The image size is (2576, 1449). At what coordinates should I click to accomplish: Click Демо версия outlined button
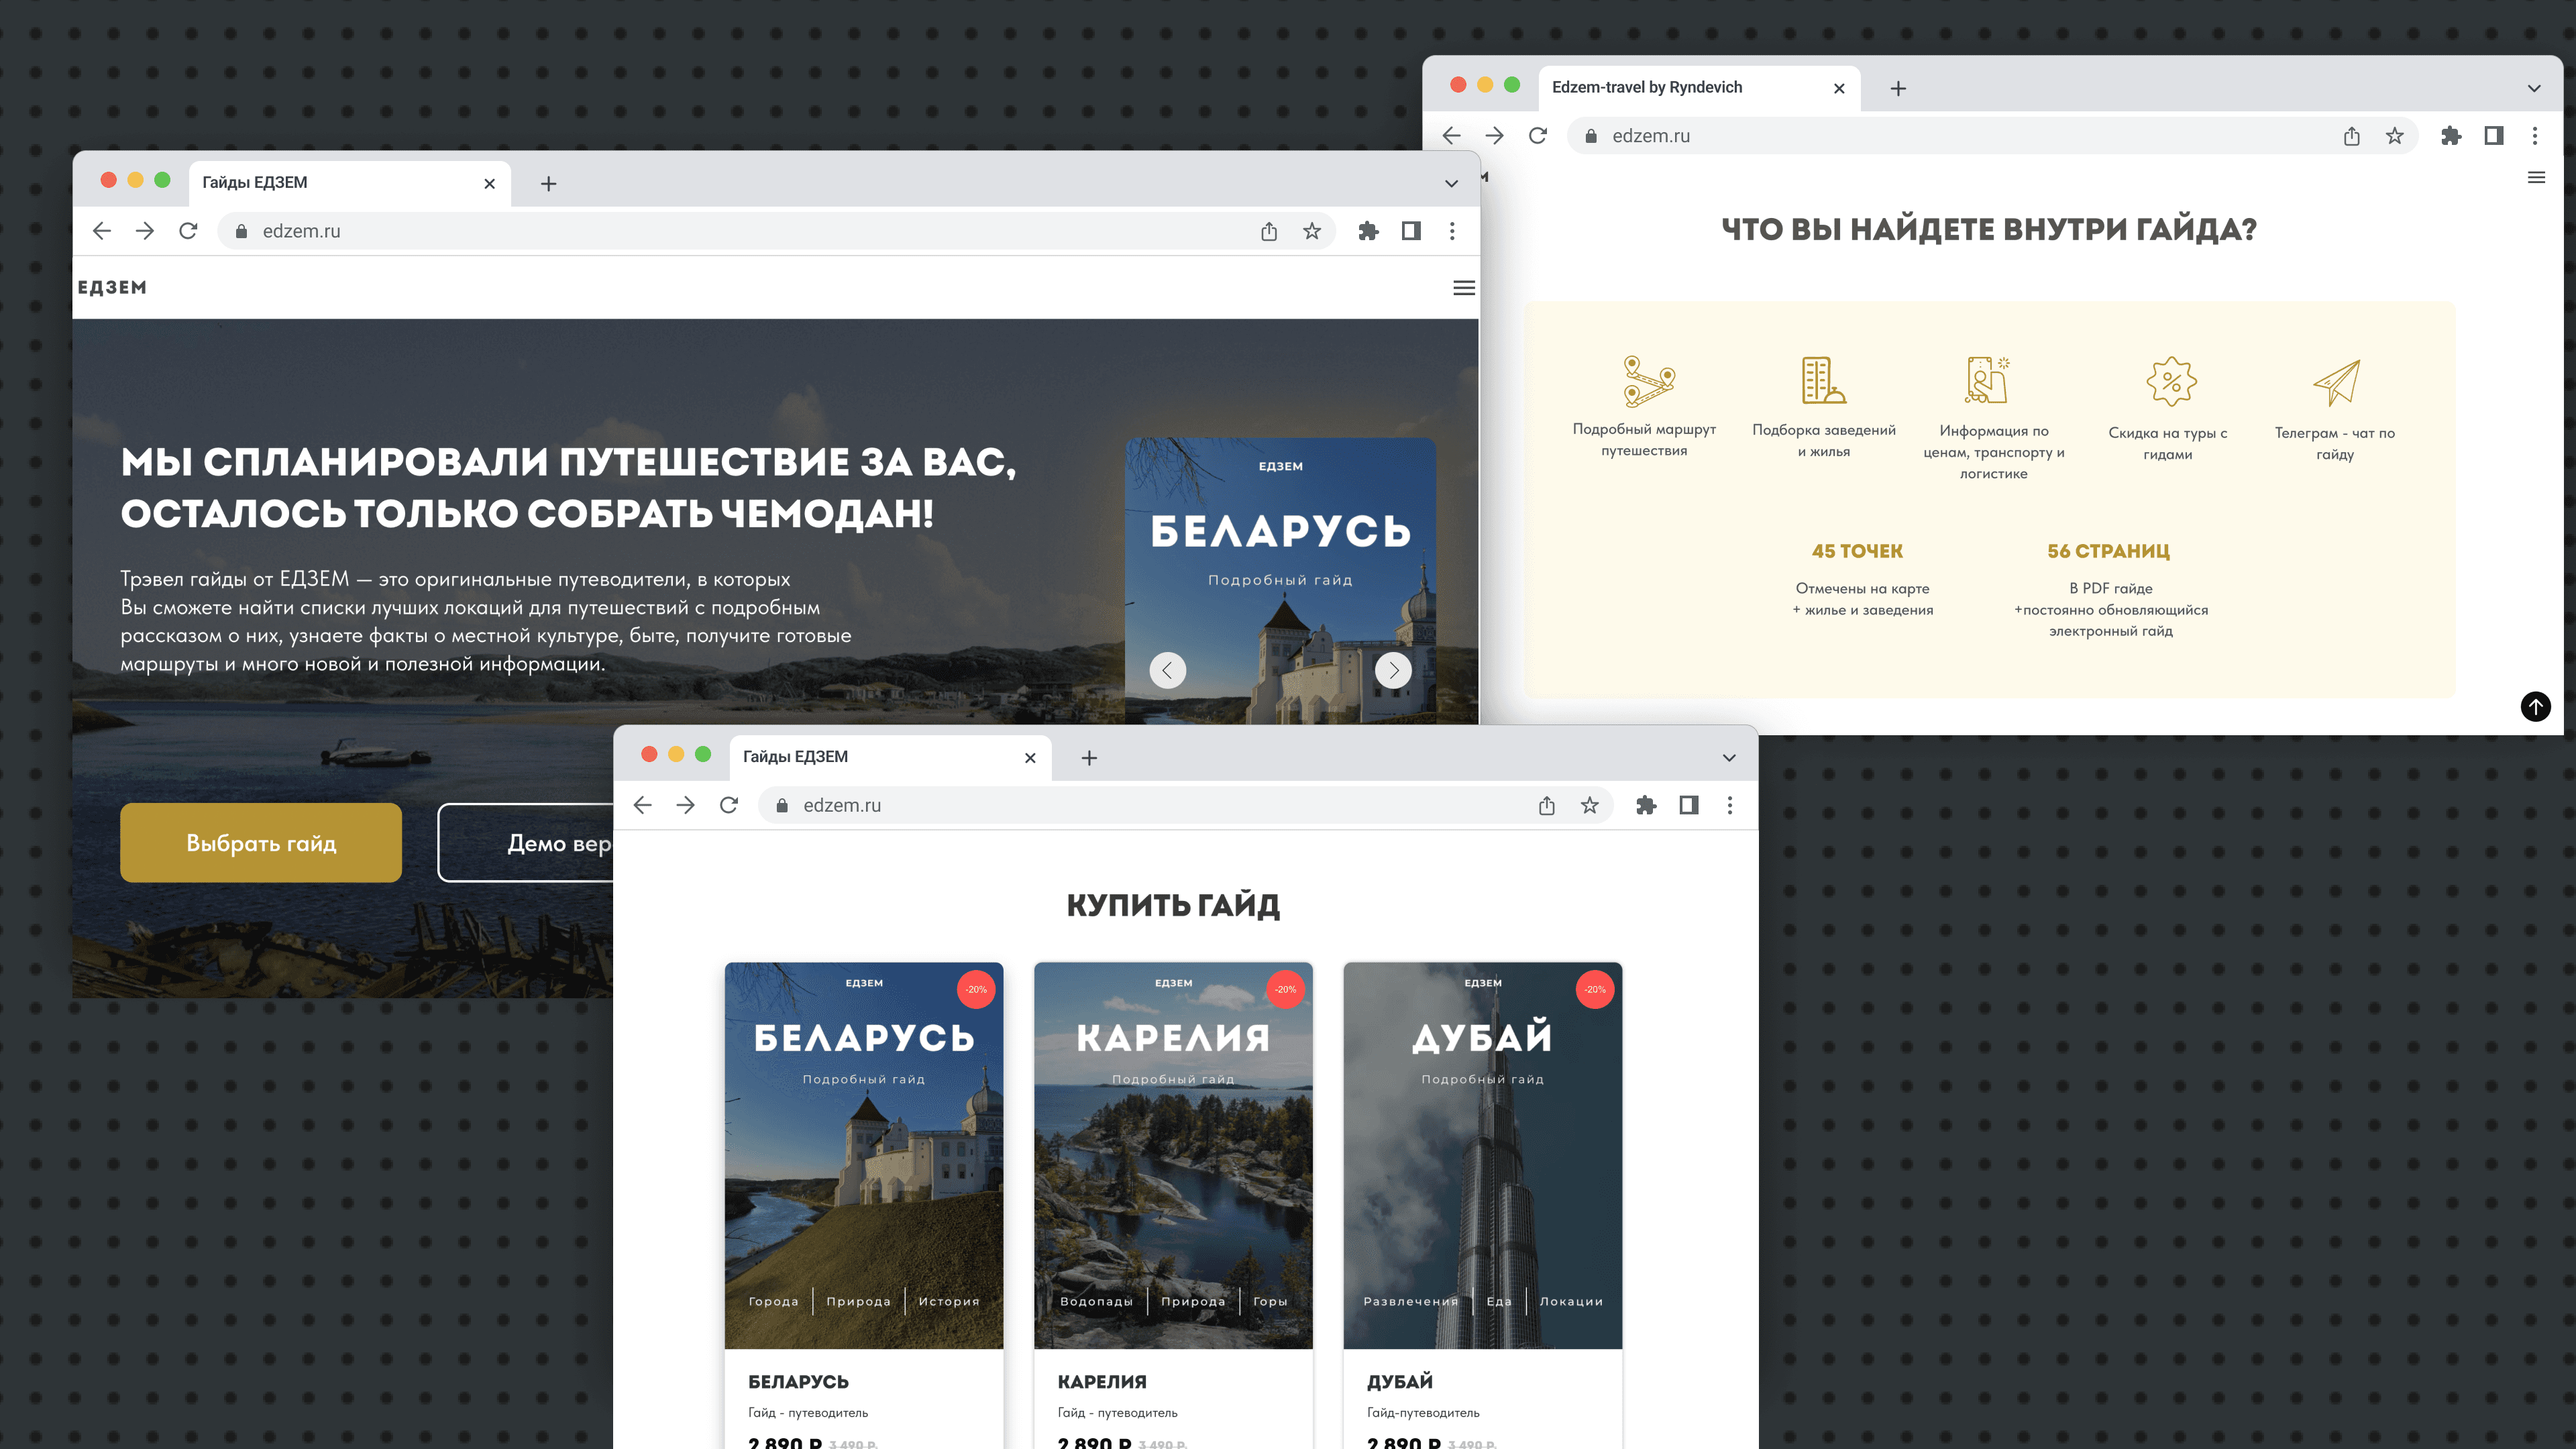tap(530, 843)
